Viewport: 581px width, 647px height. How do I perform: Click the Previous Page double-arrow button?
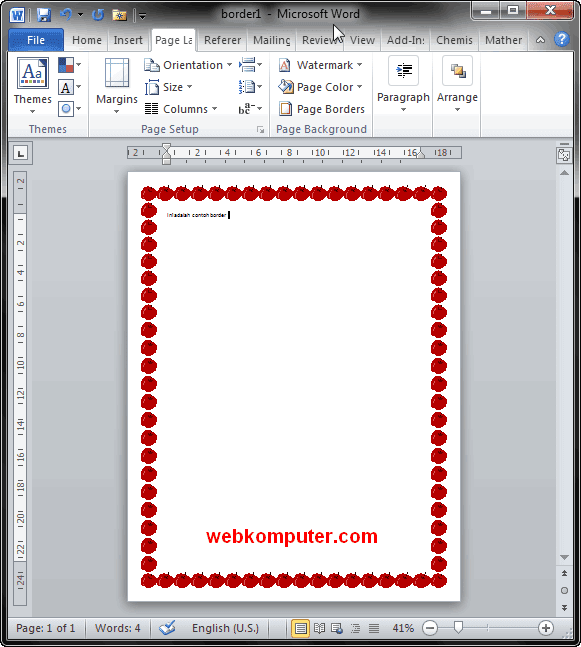(x=564, y=573)
